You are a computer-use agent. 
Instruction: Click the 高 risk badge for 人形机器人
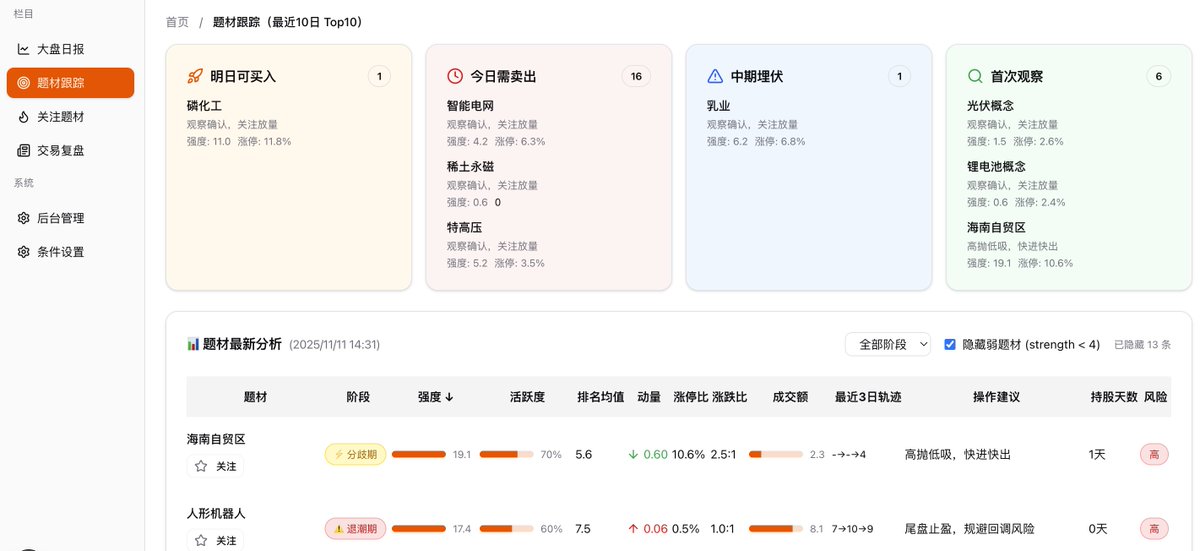[x=1154, y=529]
